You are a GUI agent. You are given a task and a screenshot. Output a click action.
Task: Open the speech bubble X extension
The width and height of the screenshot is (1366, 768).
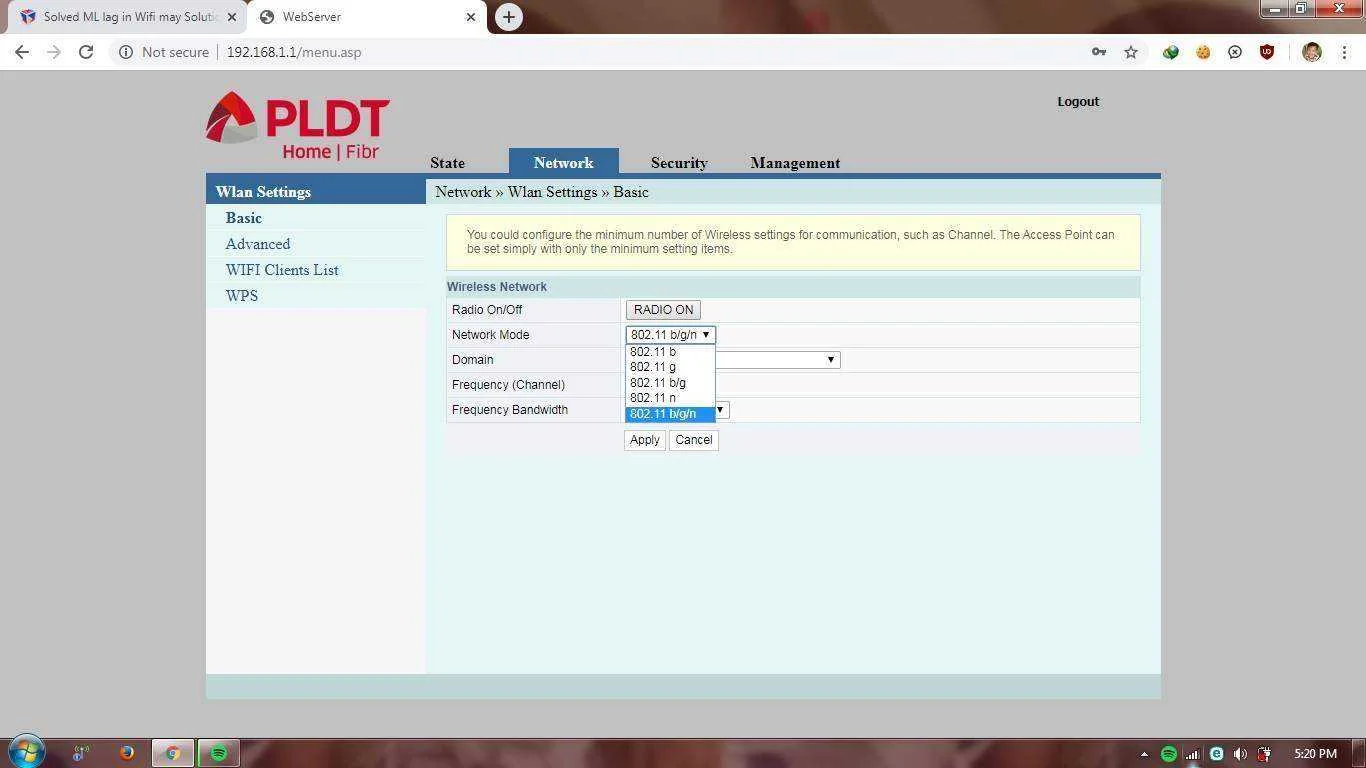(x=1235, y=52)
